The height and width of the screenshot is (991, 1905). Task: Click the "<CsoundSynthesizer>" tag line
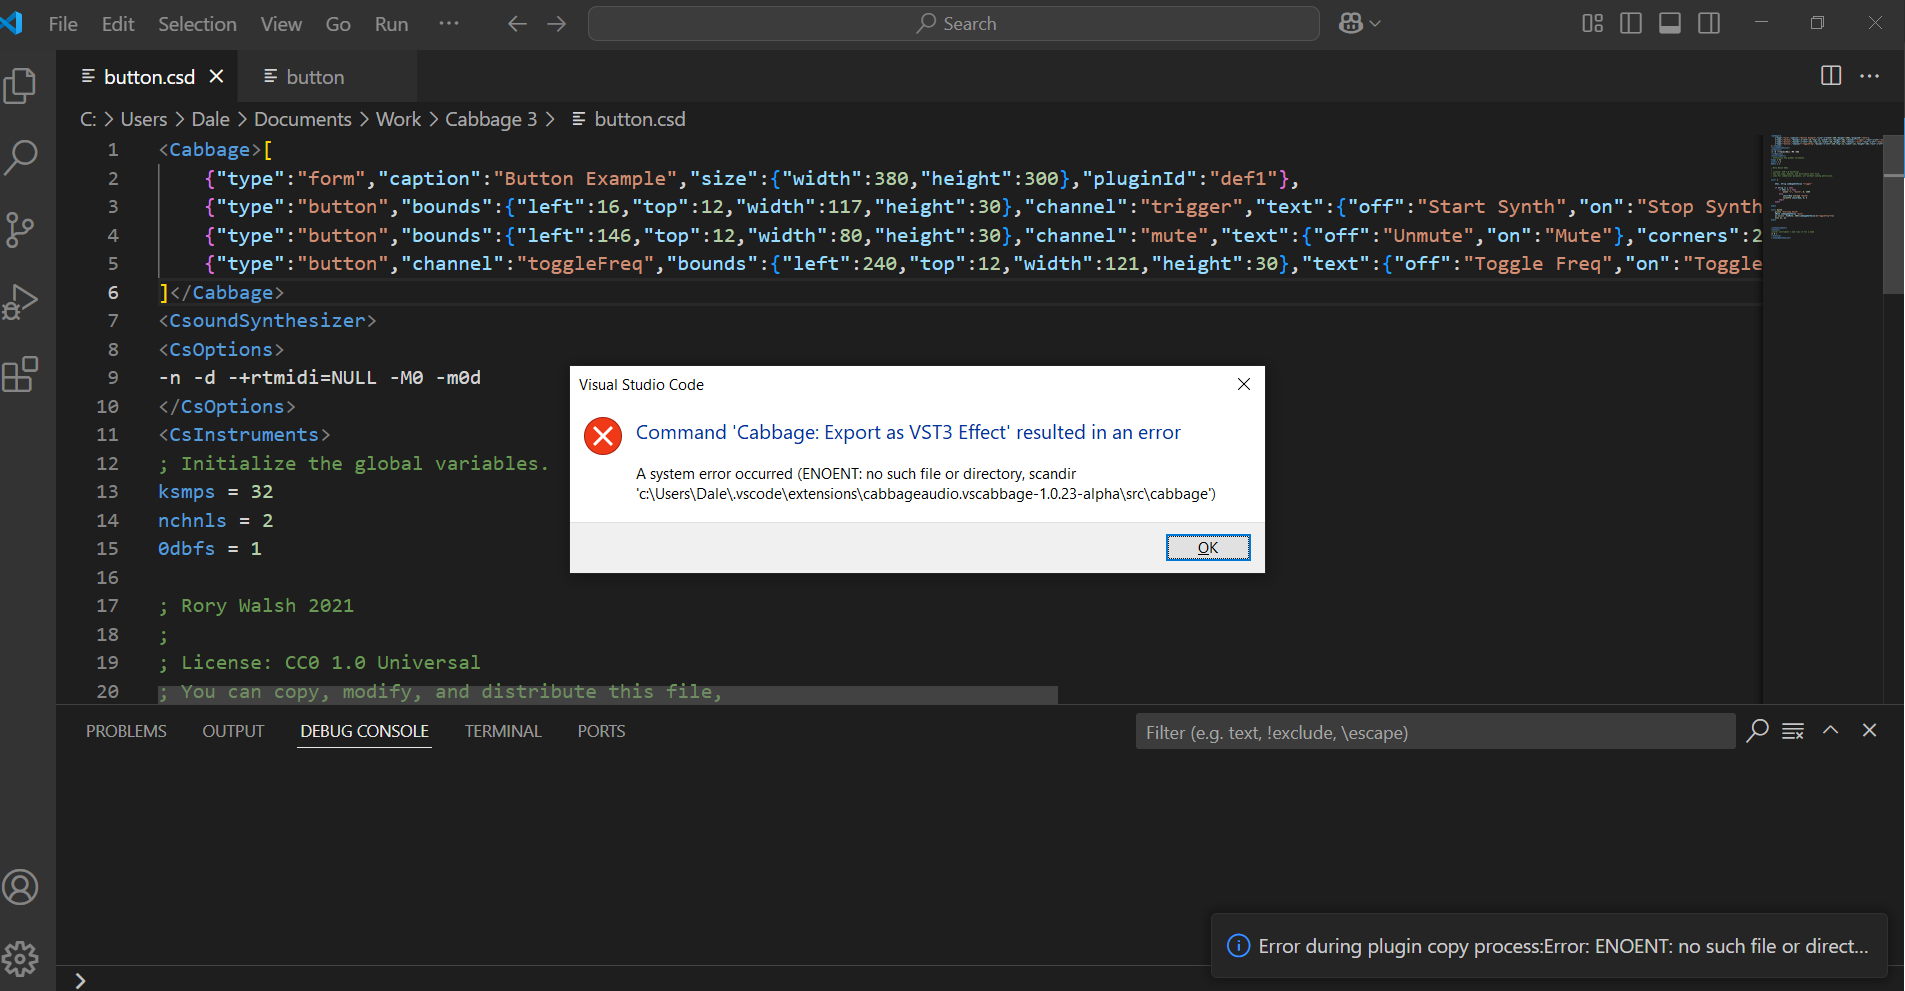click(x=267, y=321)
